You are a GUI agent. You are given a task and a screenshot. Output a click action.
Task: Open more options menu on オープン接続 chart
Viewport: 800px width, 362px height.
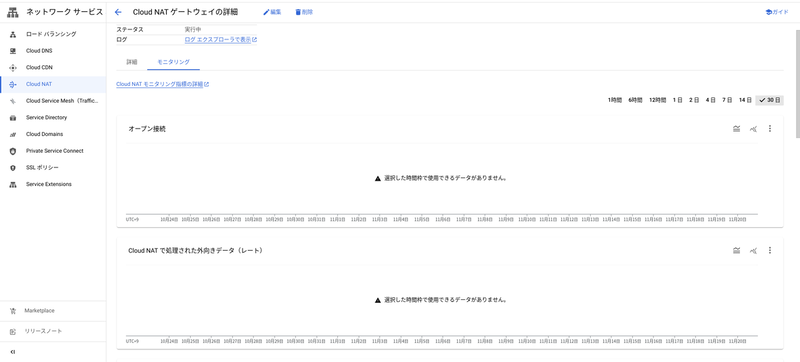click(770, 129)
